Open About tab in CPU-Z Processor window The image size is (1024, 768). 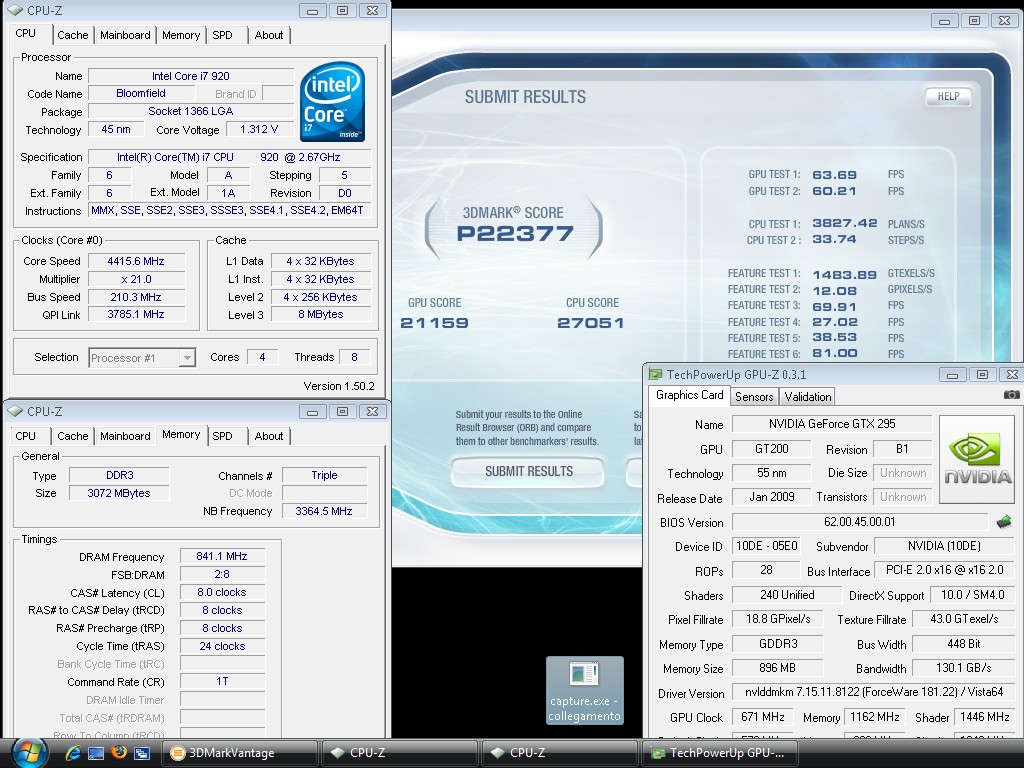pos(269,35)
